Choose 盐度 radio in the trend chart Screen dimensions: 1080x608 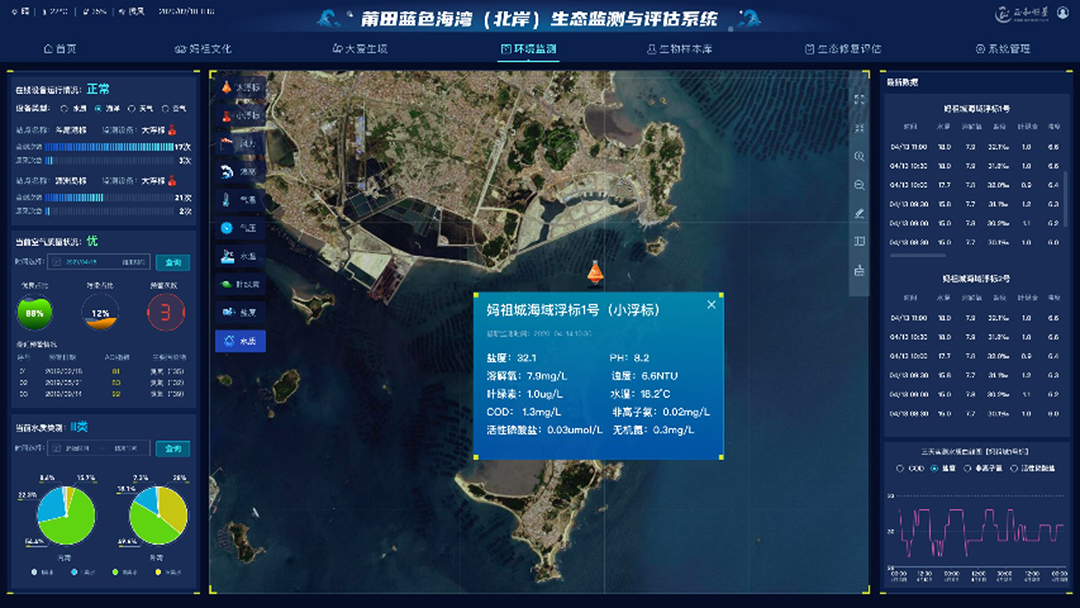(936, 468)
